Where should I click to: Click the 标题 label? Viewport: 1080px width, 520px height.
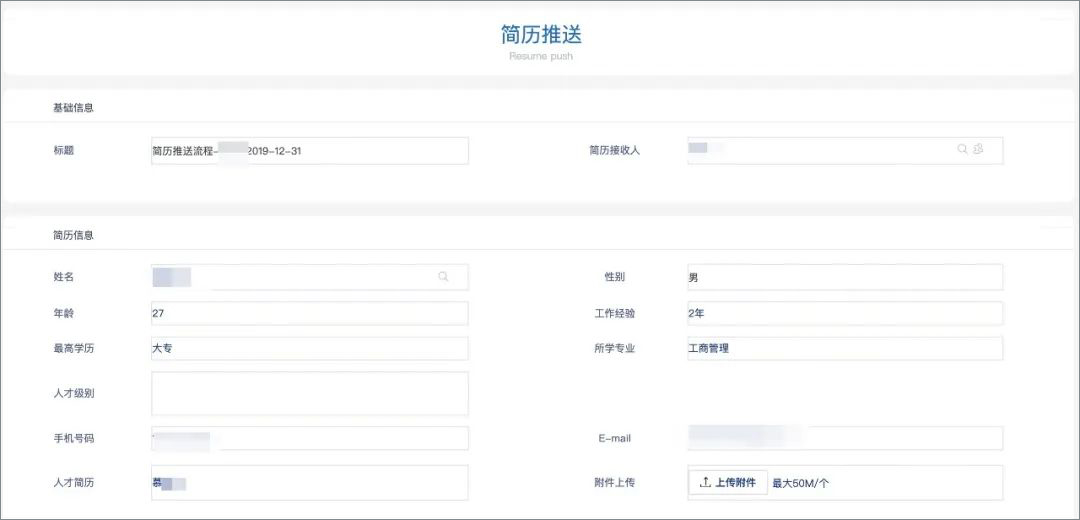(63, 150)
